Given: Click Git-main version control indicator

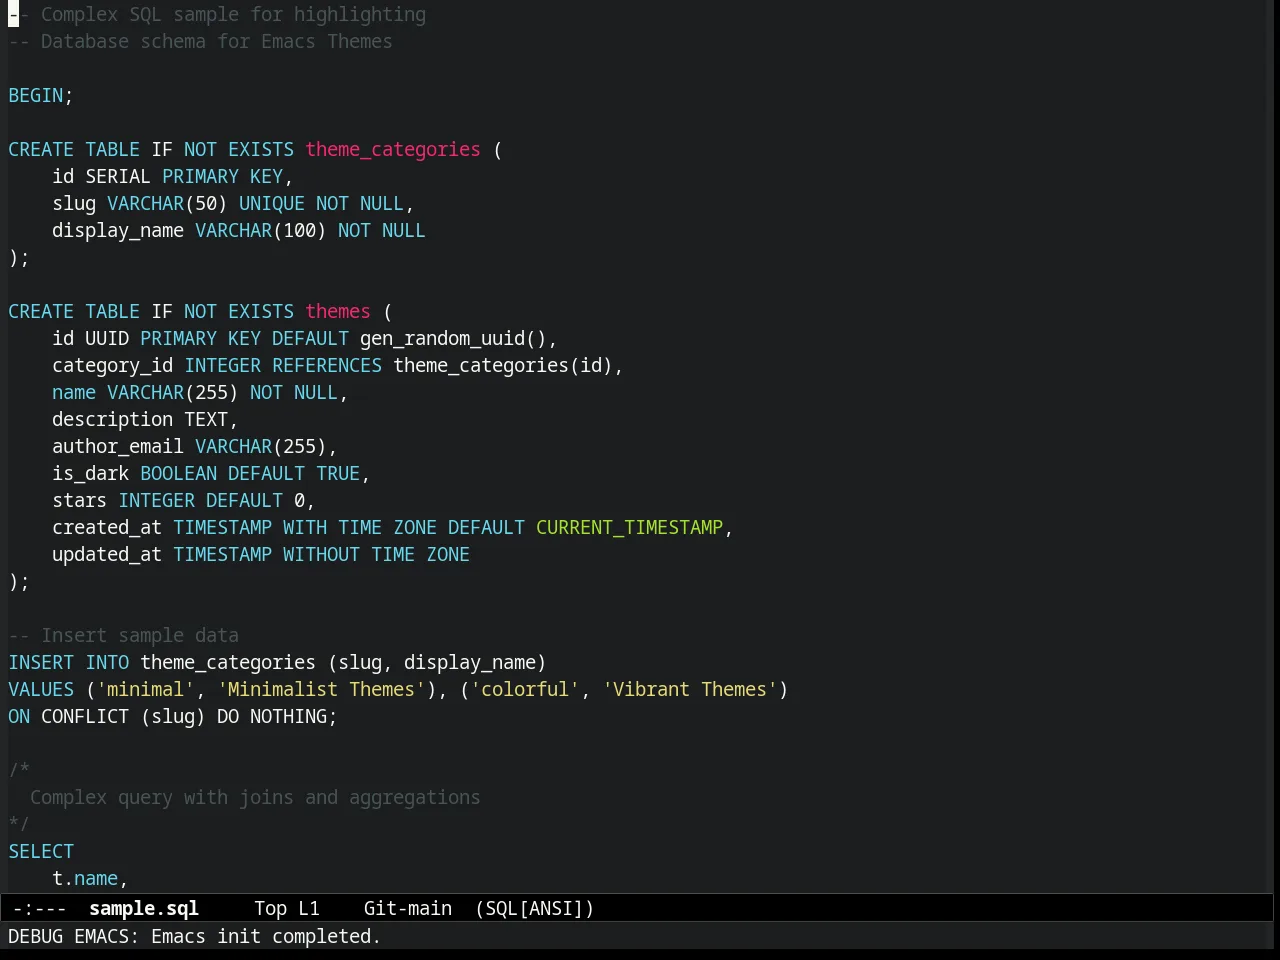Looking at the screenshot, I should (x=408, y=908).
